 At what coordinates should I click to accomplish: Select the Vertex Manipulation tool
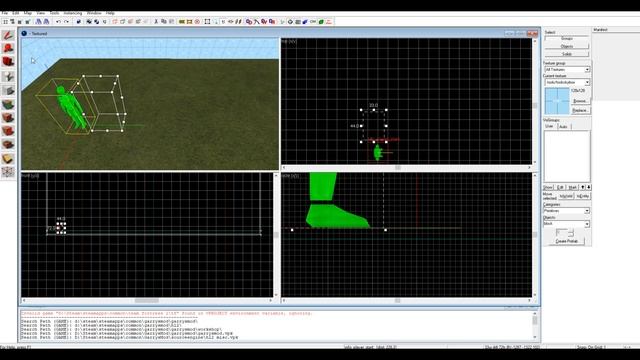[x=8, y=172]
